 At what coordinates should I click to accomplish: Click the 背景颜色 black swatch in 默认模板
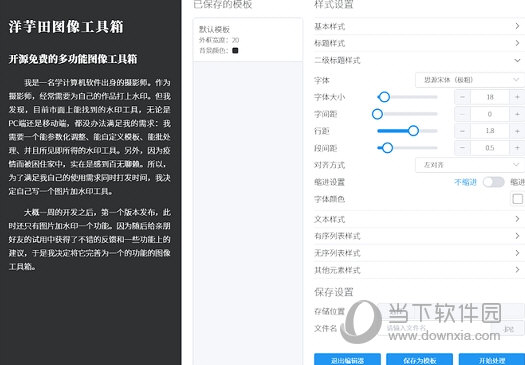[x=235, y=51]
